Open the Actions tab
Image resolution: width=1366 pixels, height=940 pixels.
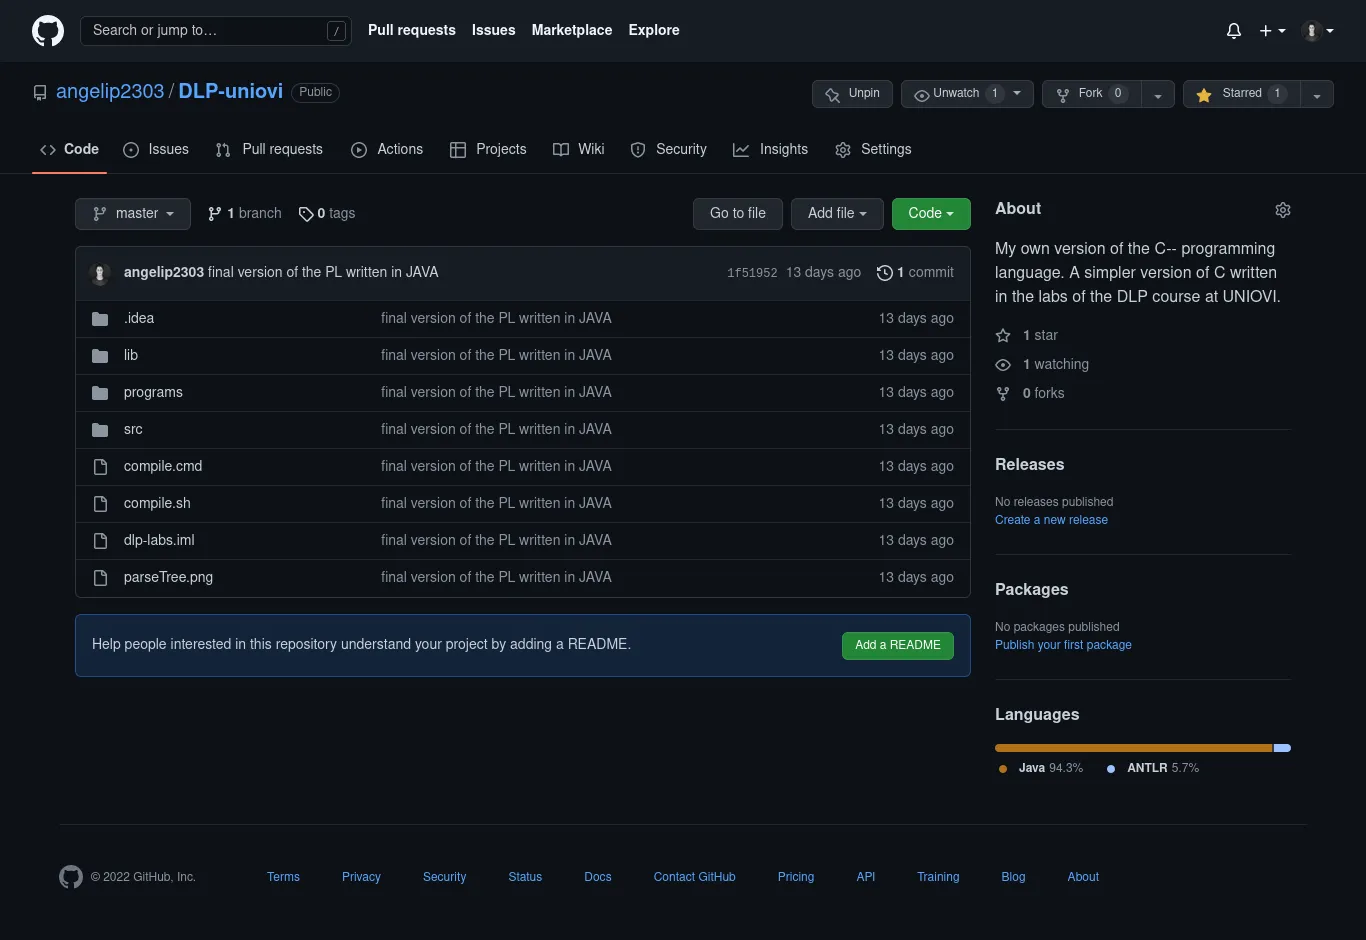pos(387,150)
